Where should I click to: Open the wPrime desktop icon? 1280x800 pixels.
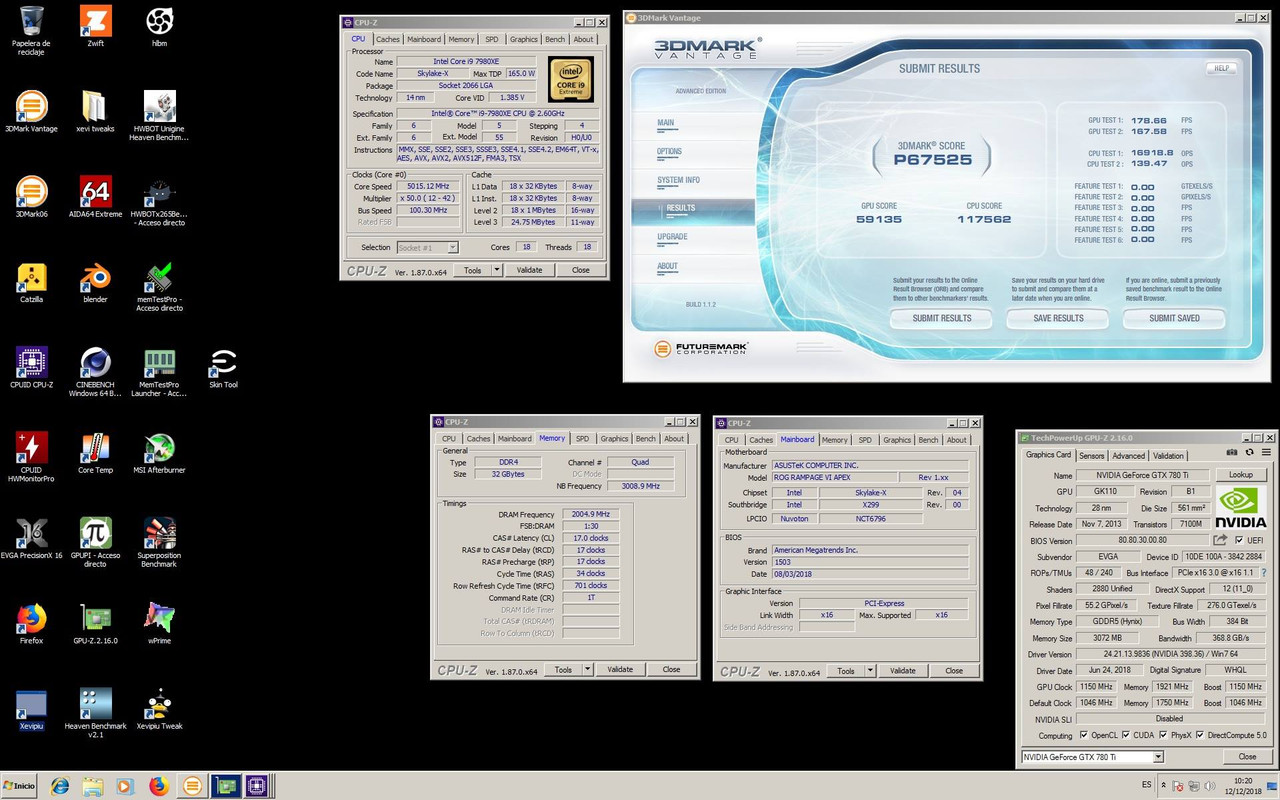coord(159,624)
